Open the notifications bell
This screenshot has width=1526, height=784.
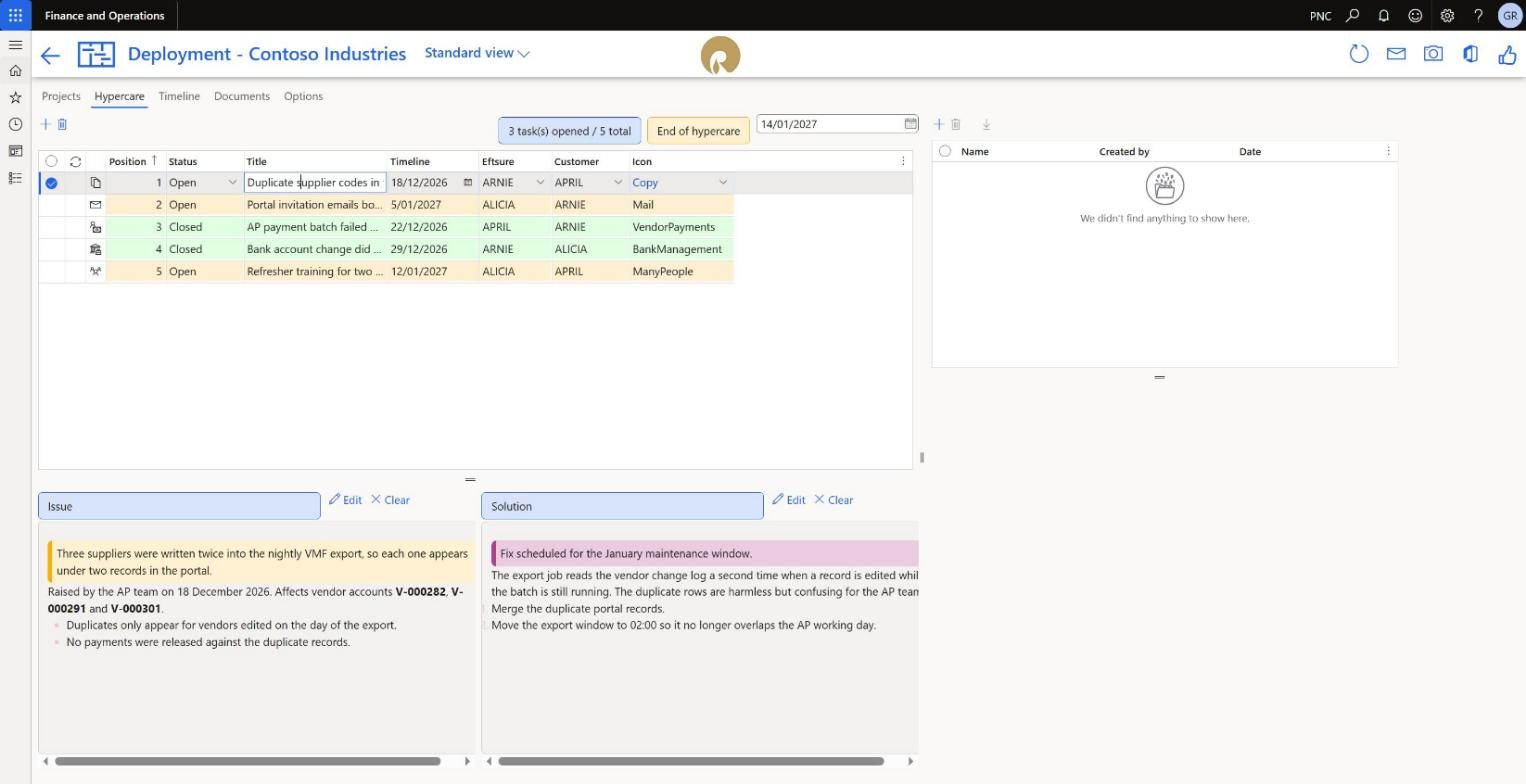click(1384, 15)
